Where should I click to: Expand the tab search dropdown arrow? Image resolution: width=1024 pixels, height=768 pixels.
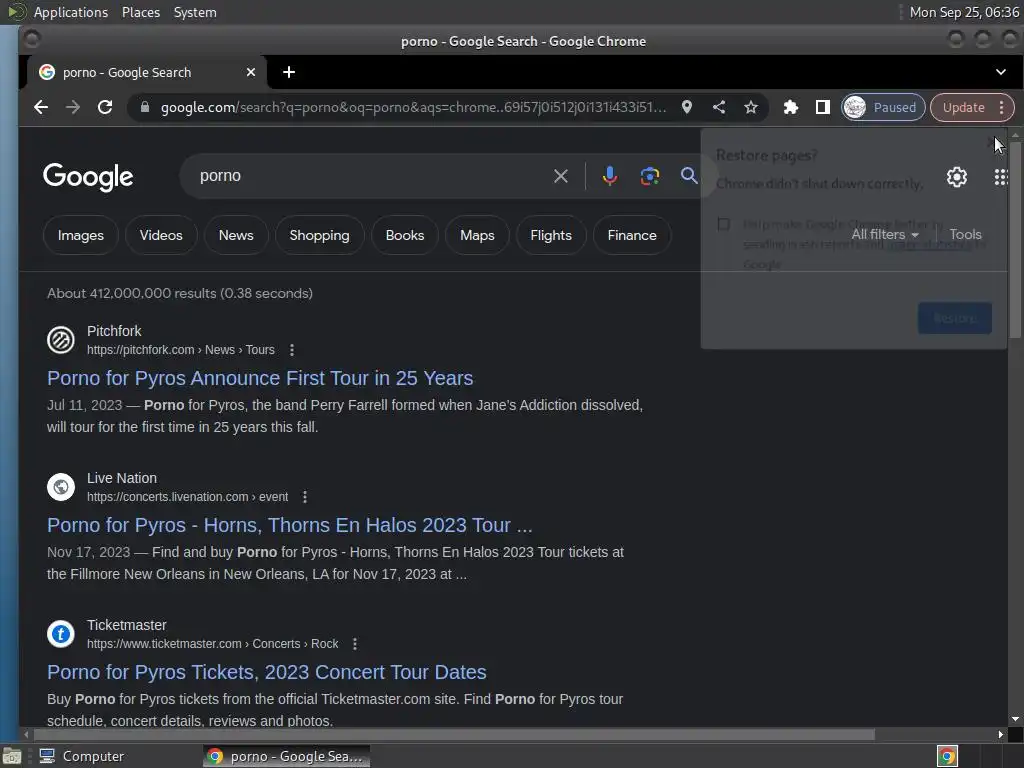1000,72
